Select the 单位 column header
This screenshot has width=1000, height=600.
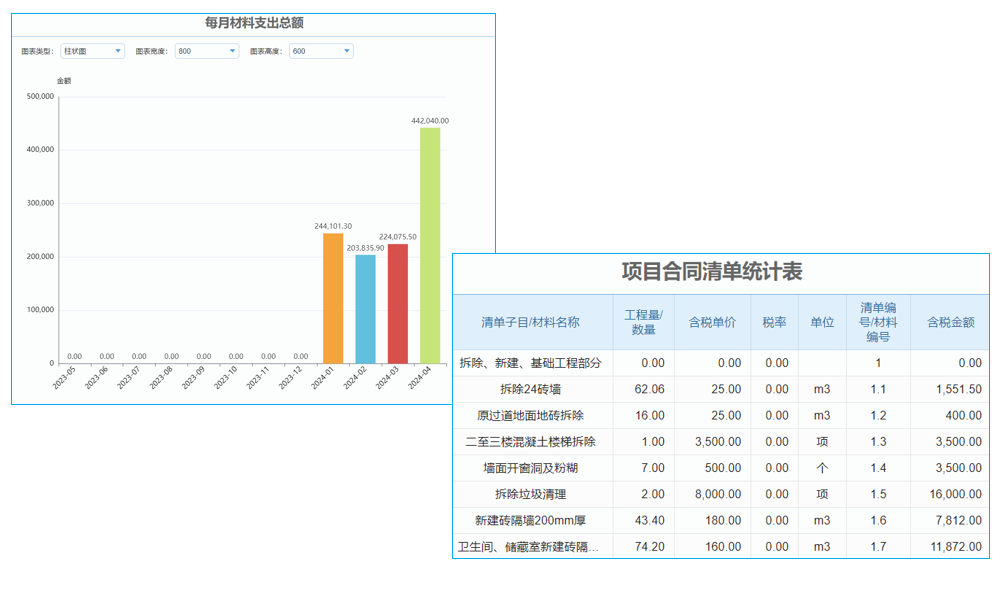(x=822, y=322)
